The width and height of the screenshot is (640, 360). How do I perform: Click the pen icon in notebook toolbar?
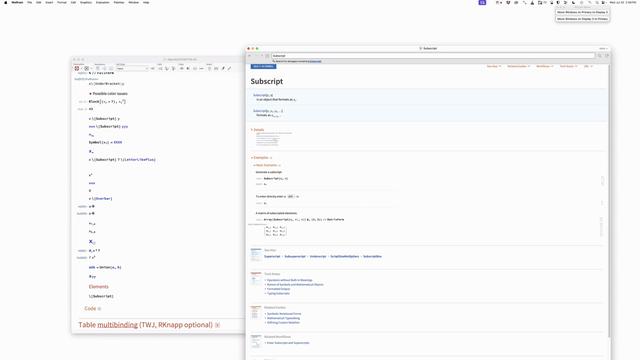[223, 69]
